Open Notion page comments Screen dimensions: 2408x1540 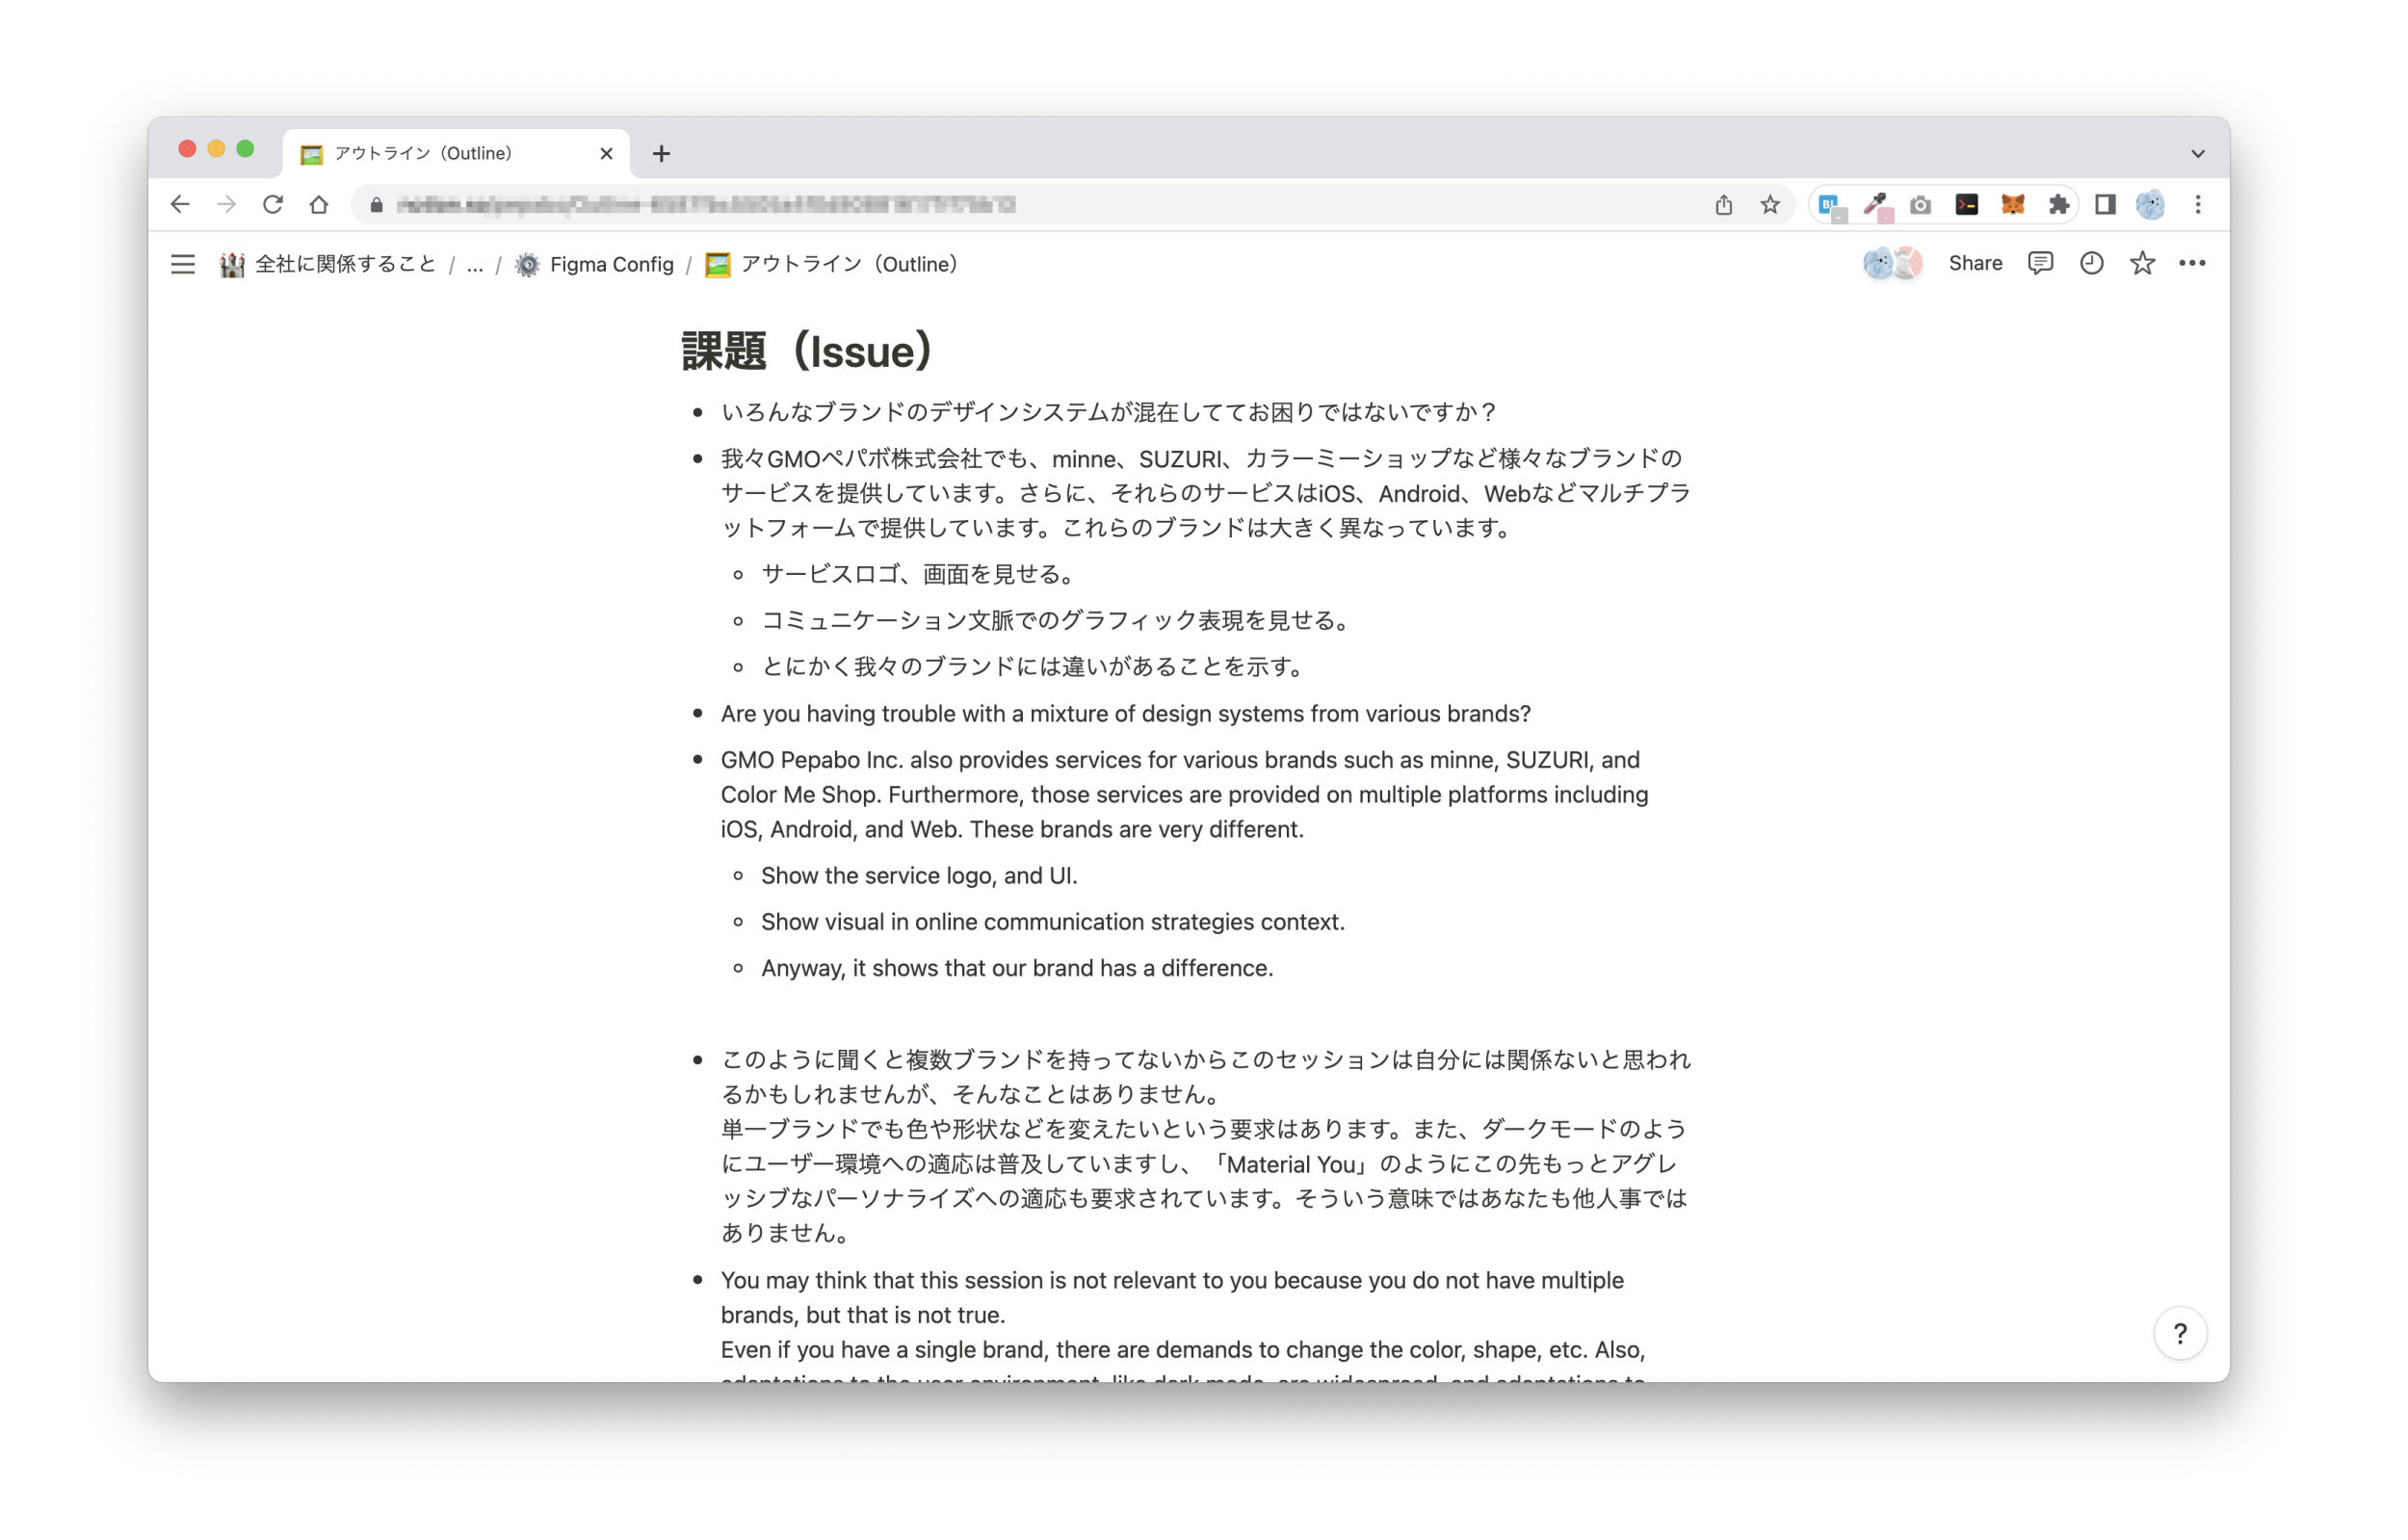[2039, 263]
